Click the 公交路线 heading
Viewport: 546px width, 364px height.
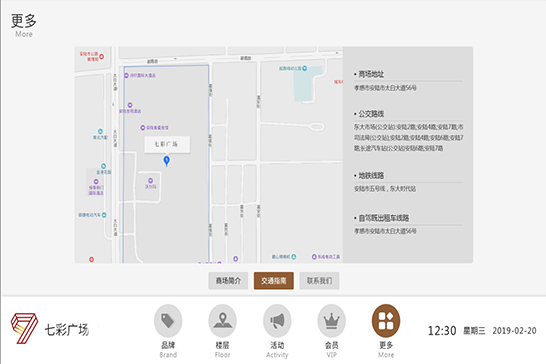tap(371, 114)
